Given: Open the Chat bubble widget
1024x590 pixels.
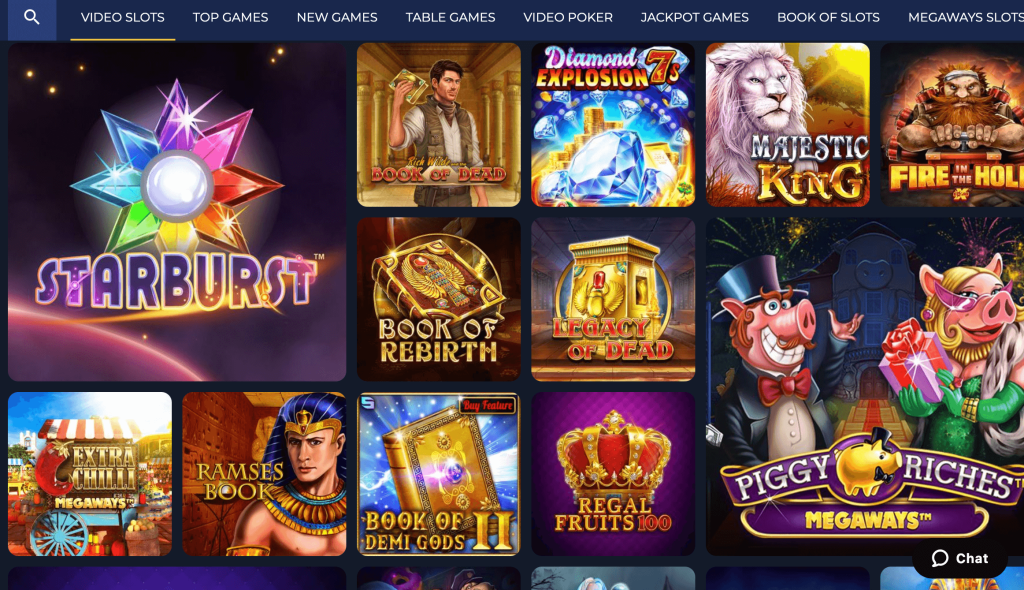Looking at the screenshot, I should click(x=959, y=559).
